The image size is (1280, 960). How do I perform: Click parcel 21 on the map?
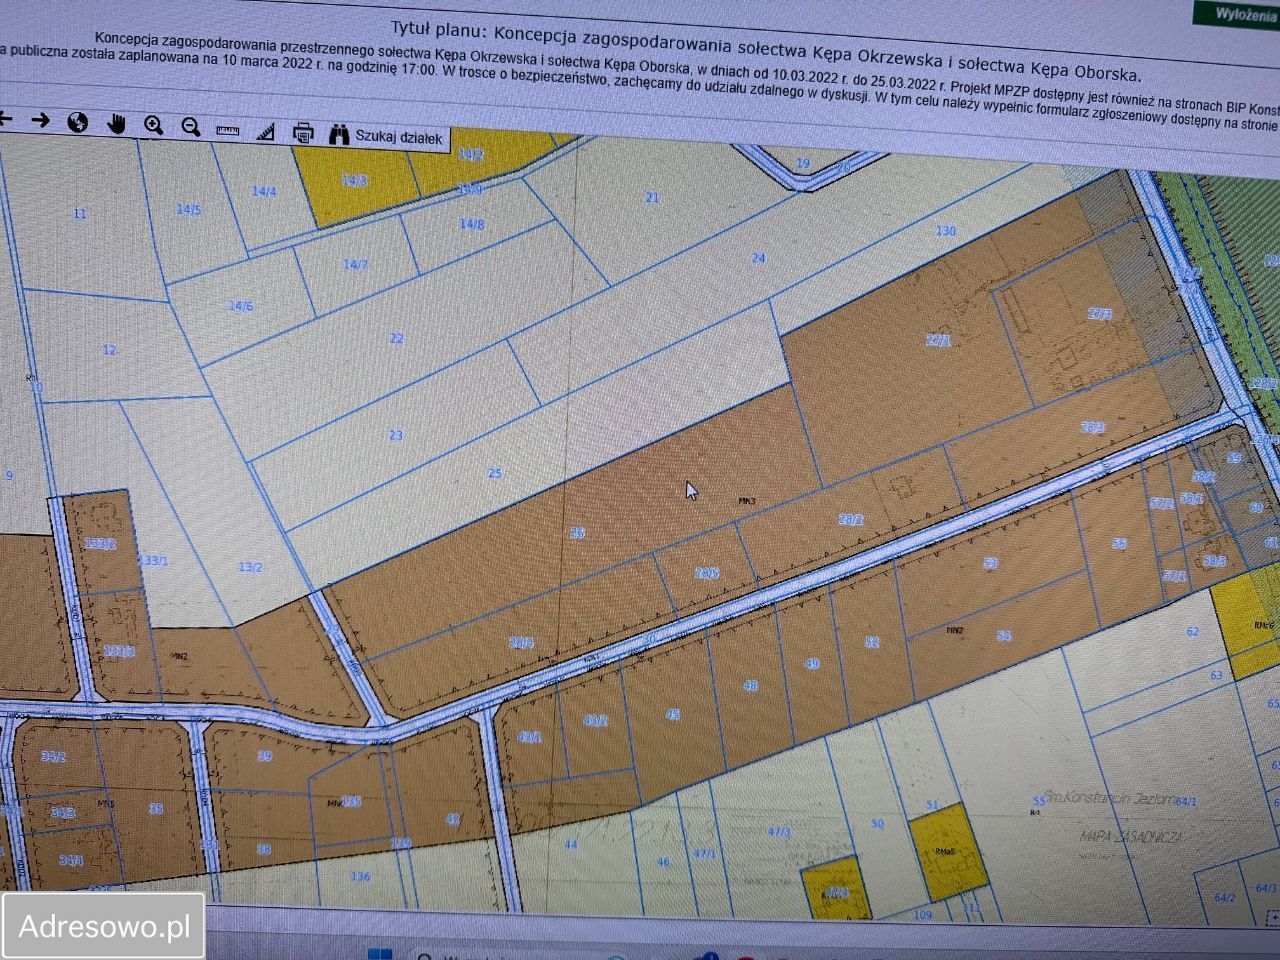pyautogui.click(x=652, y=197)
